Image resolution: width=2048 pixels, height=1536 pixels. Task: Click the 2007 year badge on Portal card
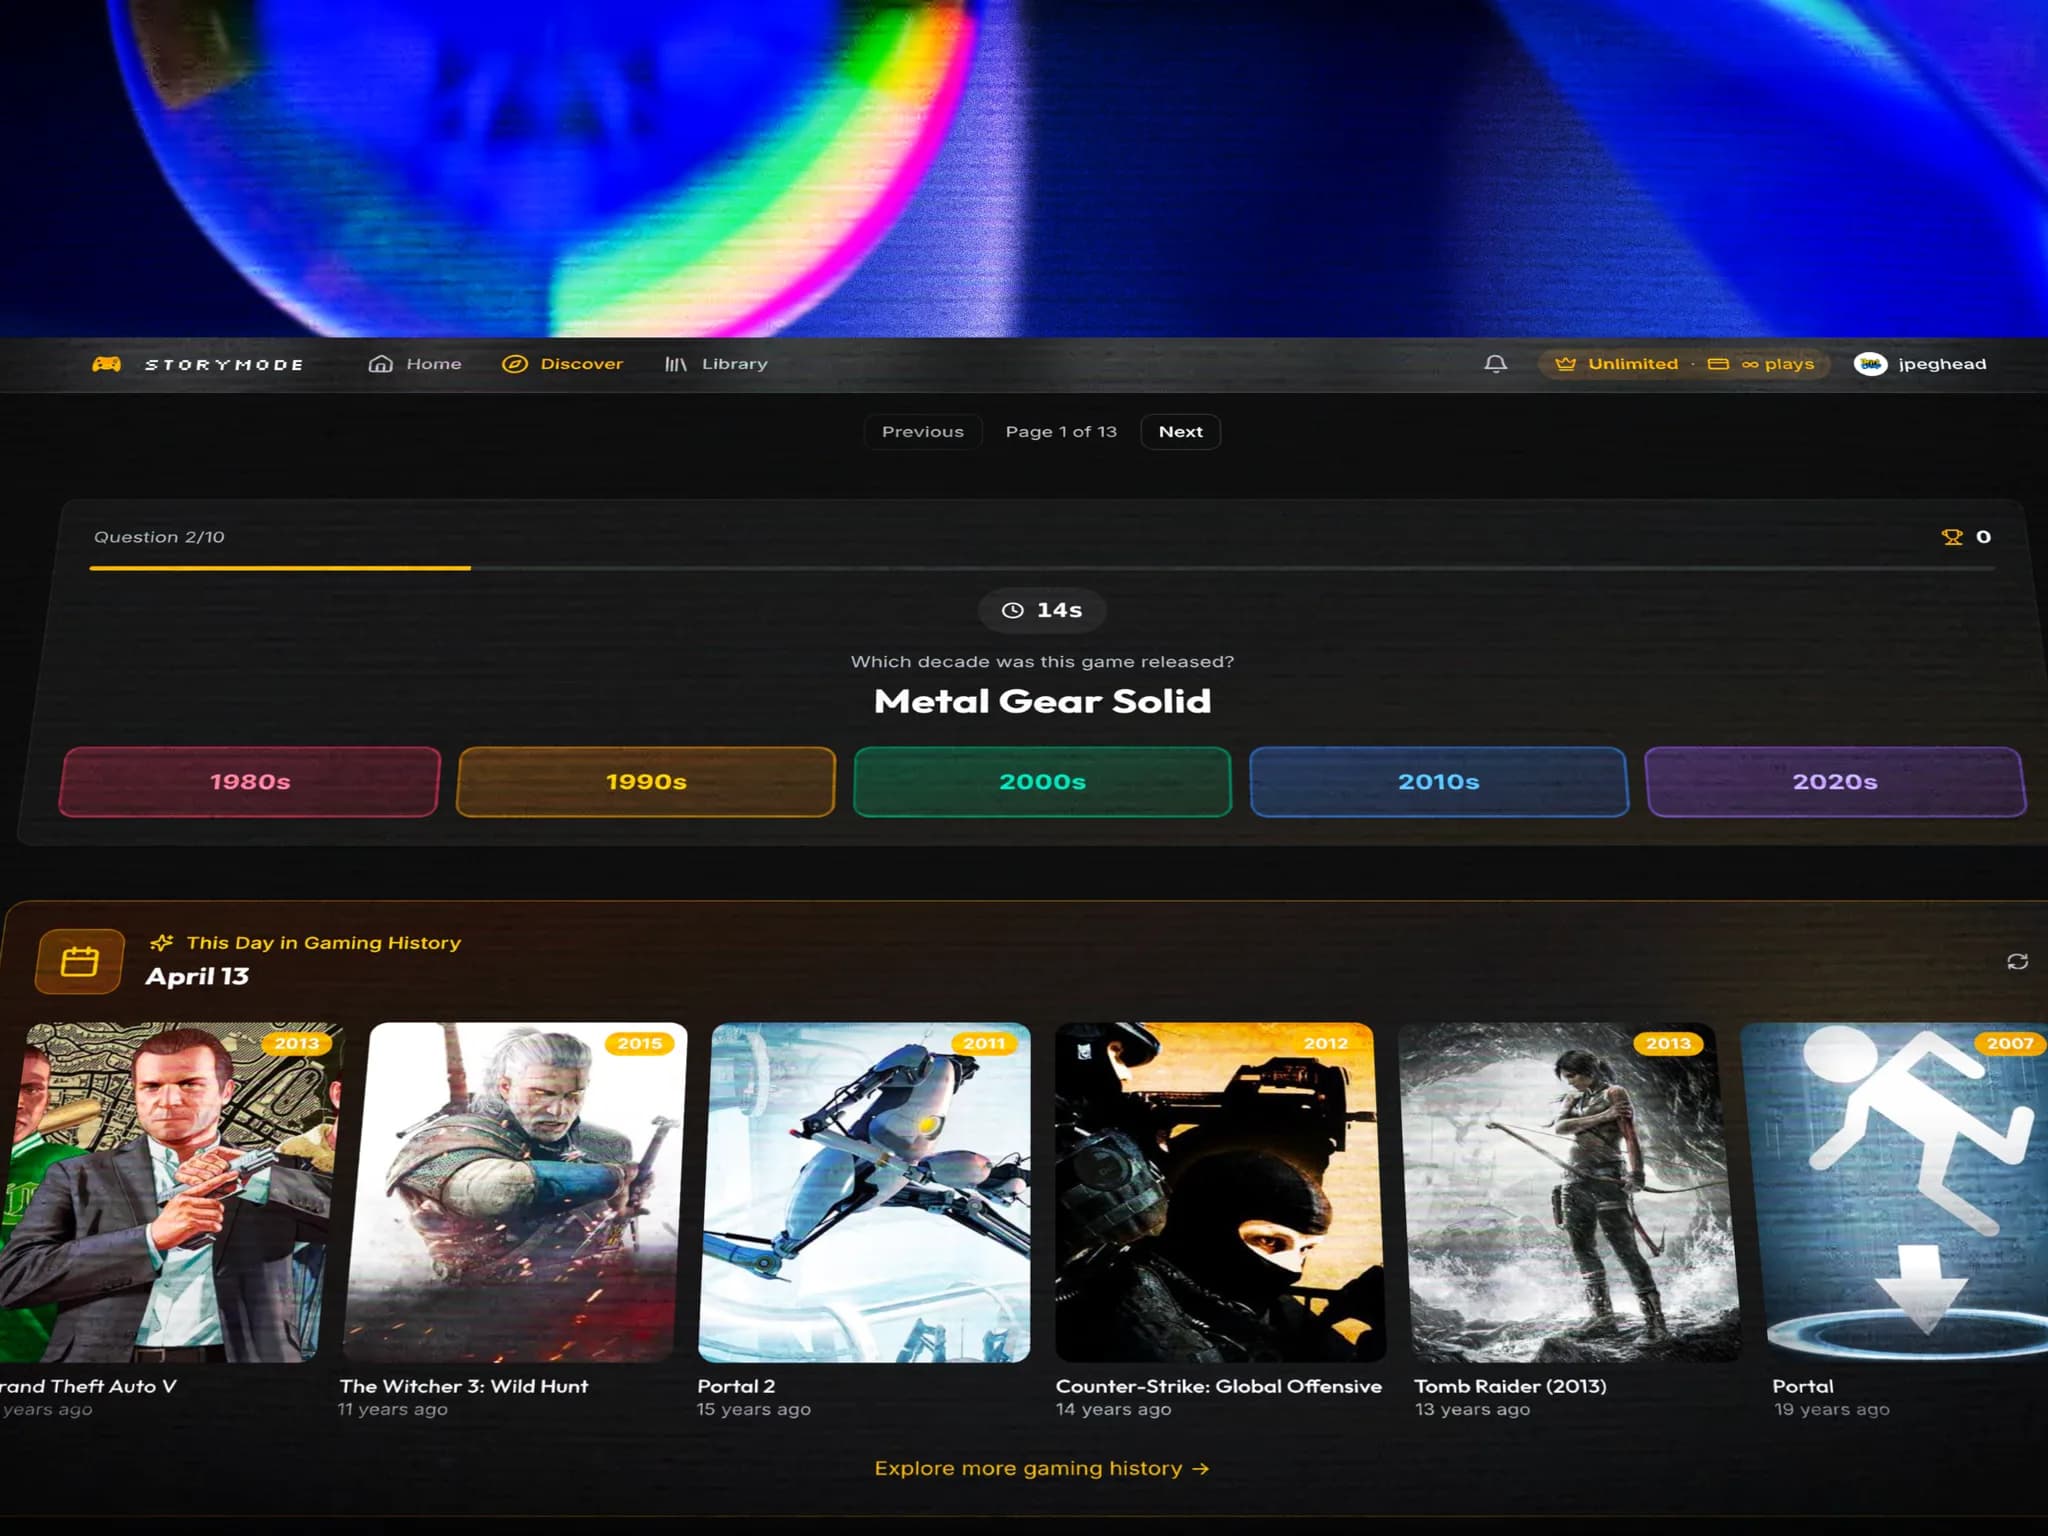coord(2010,1043)
